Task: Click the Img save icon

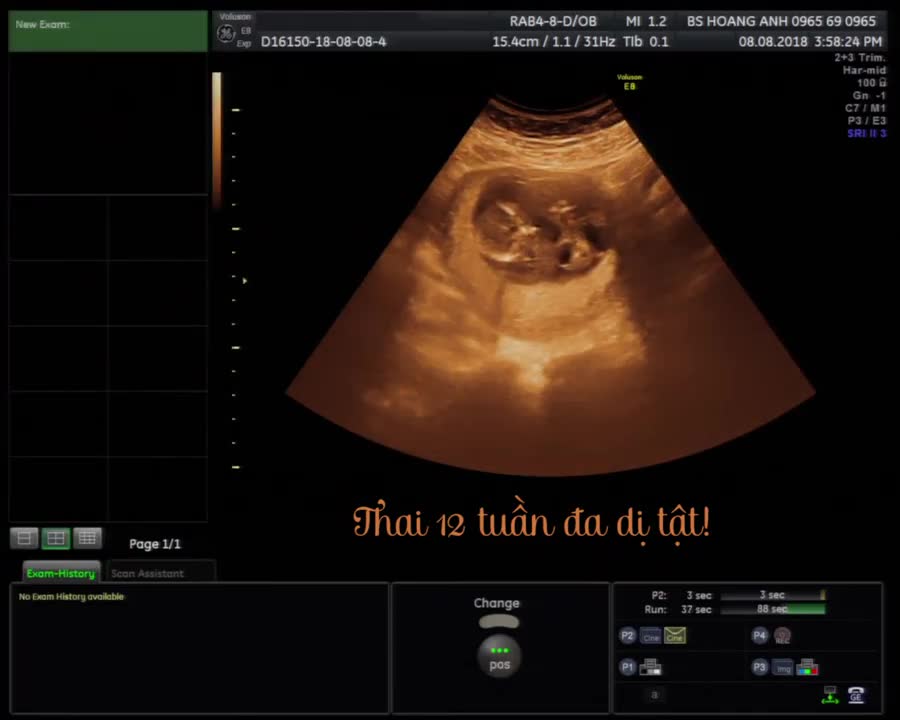Action: click(x=783, y=668)
